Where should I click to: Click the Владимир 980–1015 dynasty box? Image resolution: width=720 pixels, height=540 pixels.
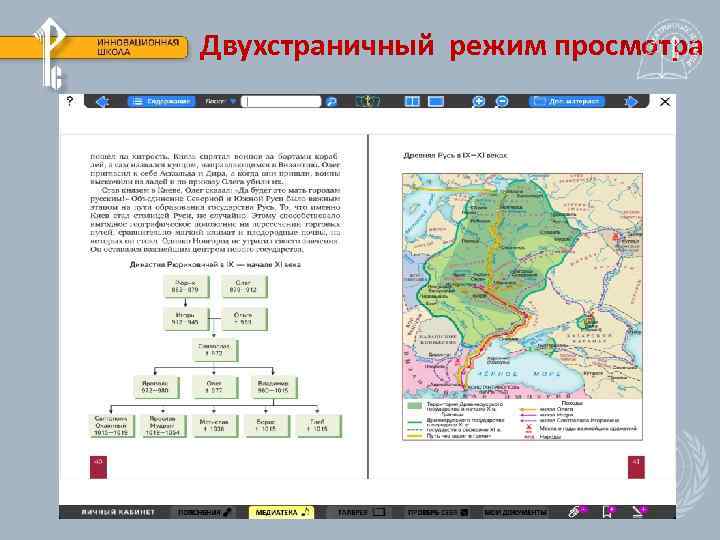(x=273, y=387)
